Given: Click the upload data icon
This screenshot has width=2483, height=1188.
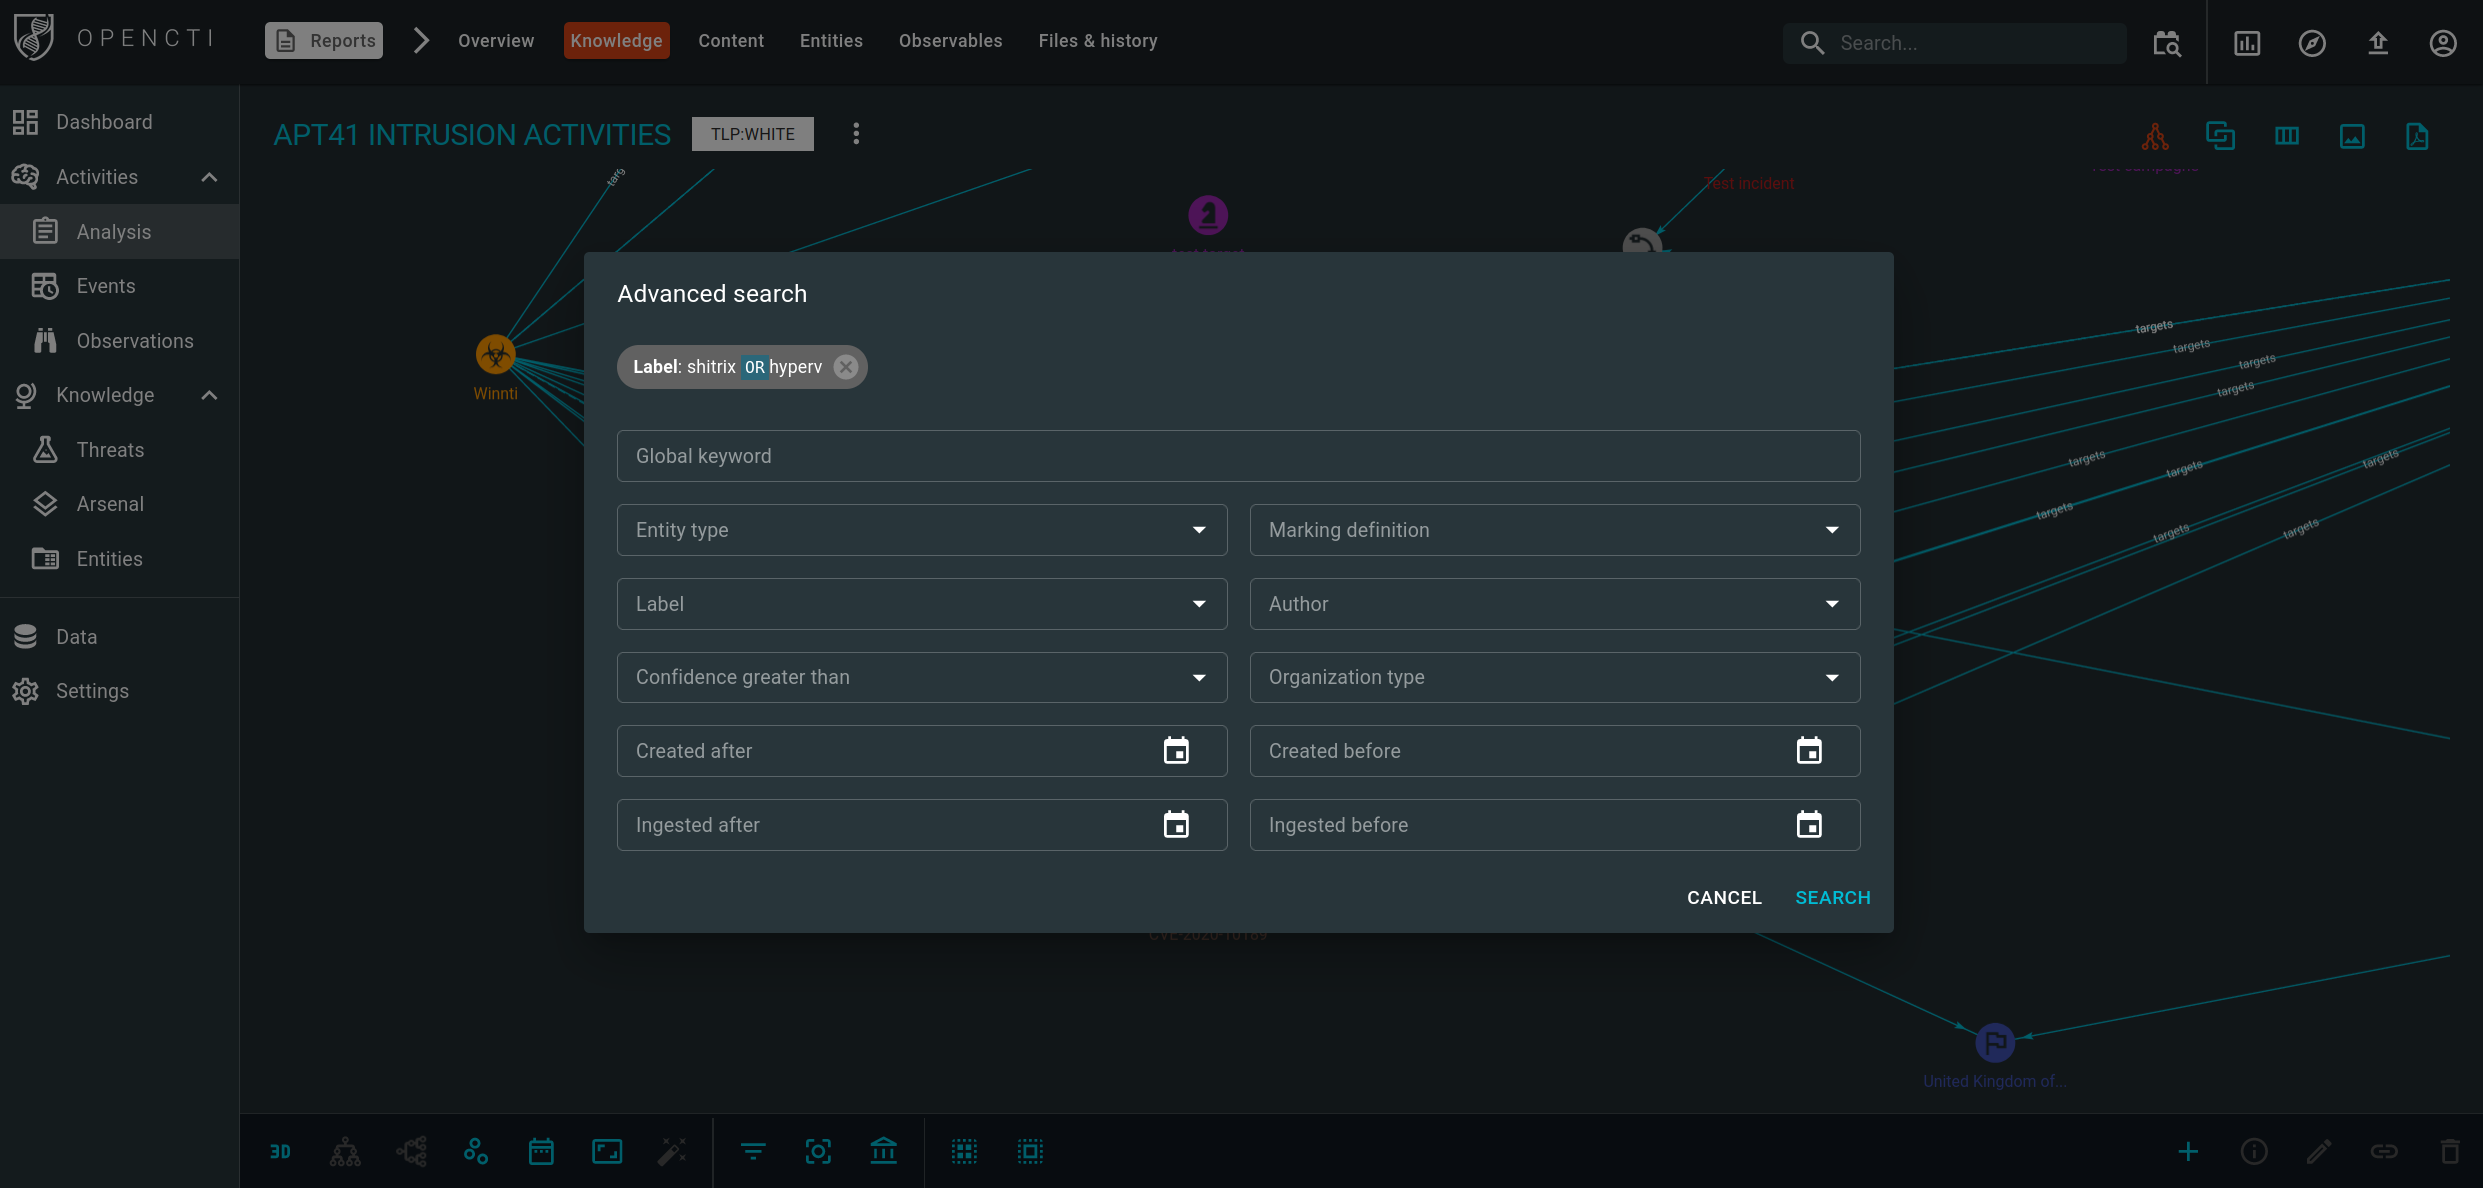Looking at the screenshot, I should [x=2378, y=43].
